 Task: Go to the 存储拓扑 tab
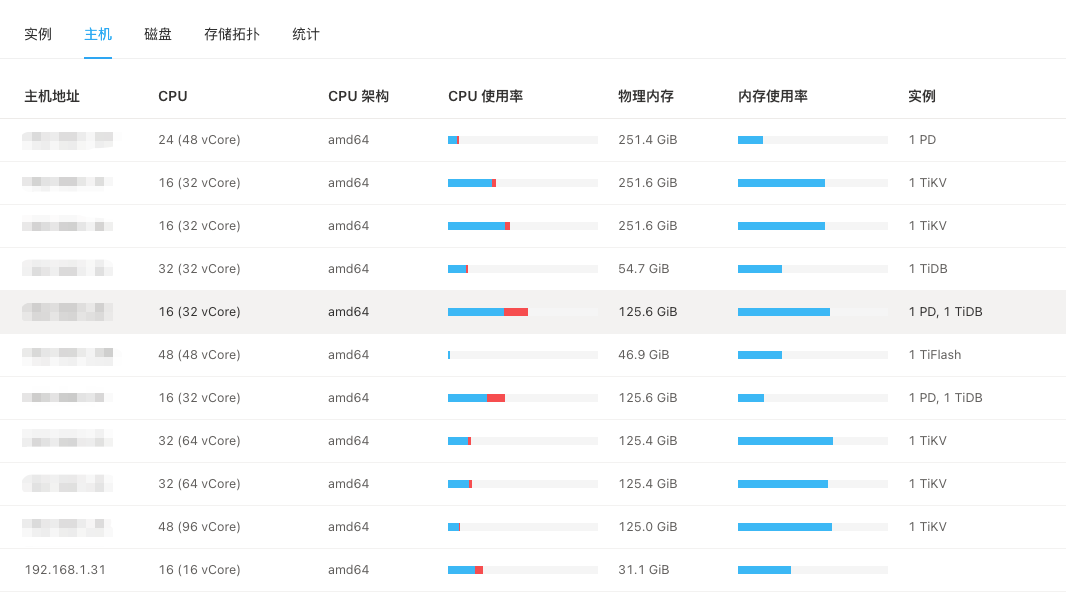232,34
